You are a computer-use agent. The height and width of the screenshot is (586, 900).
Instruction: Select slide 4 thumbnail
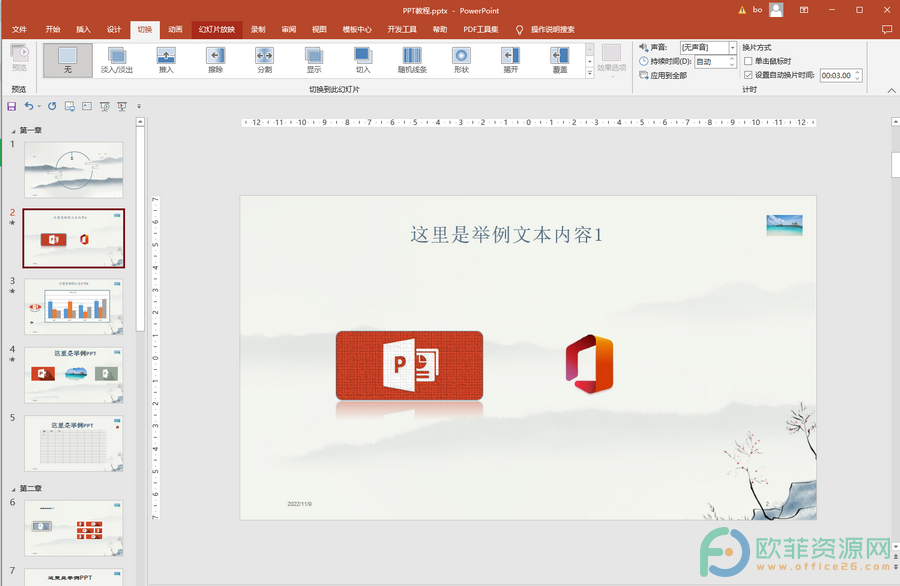pos(73,375)
